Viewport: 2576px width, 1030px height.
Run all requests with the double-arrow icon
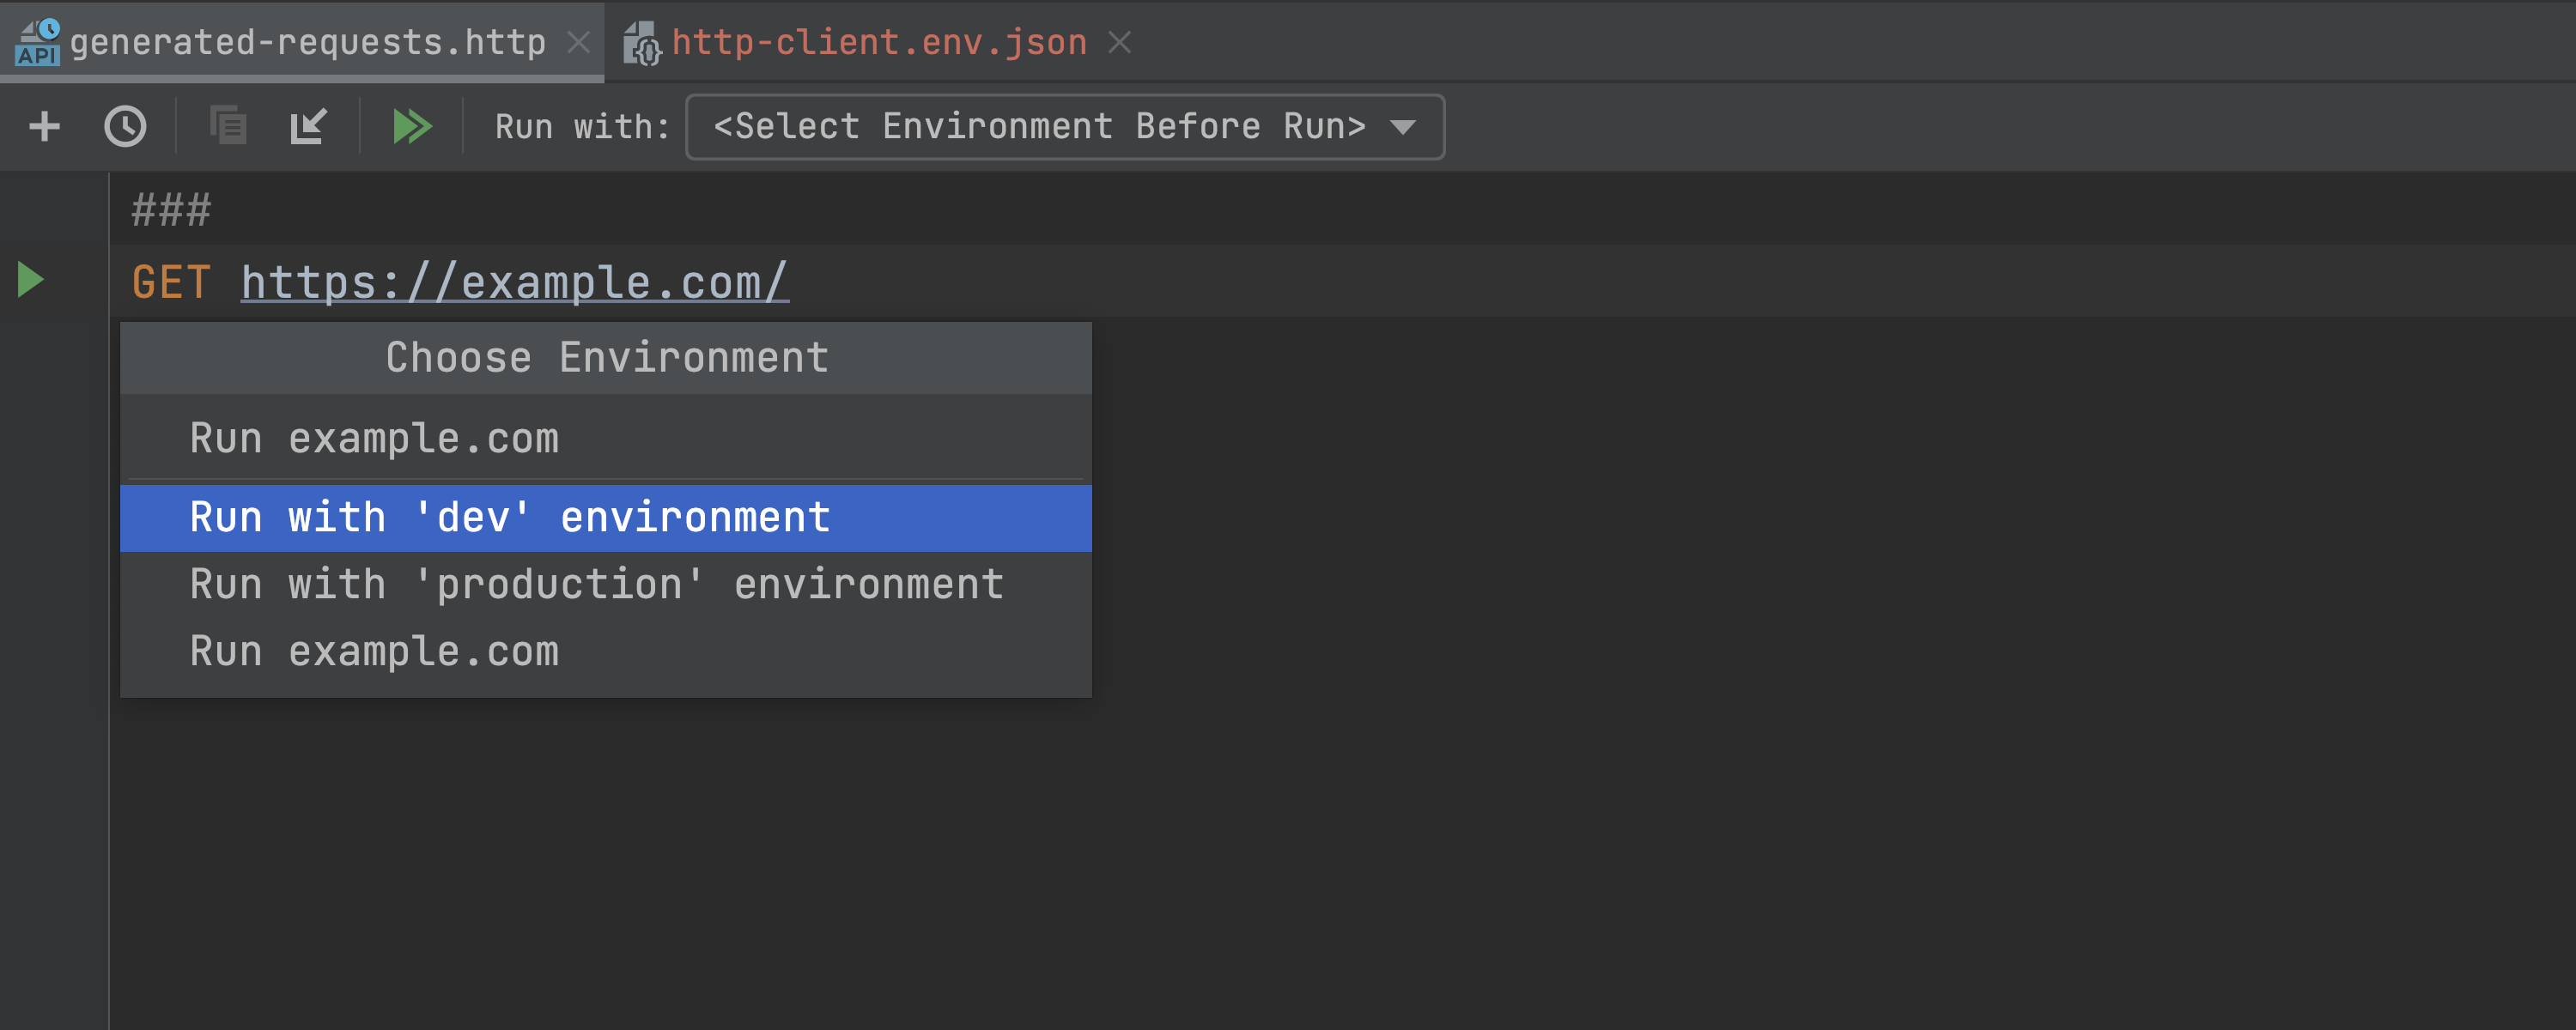[411, 127]
